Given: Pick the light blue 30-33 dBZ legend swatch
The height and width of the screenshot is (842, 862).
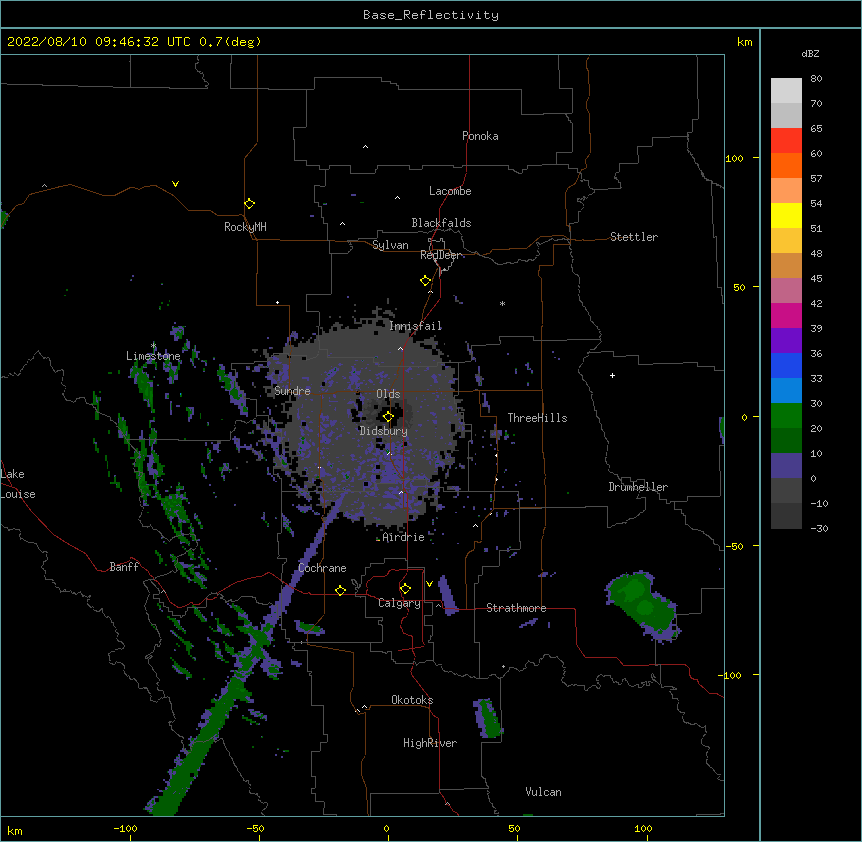Looking at the screenshot, I should [x=786, y=390].
